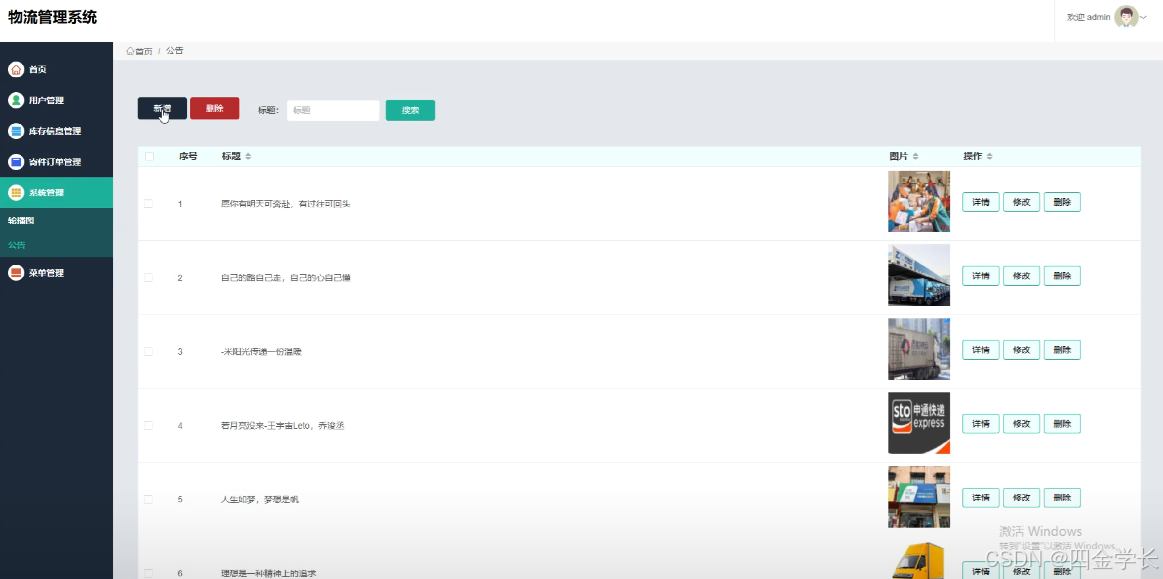The height and width of the screenshot is (579, 1163).
Task: Click the yellow grid icon for 系统管理
Action: tap(16, 193)
